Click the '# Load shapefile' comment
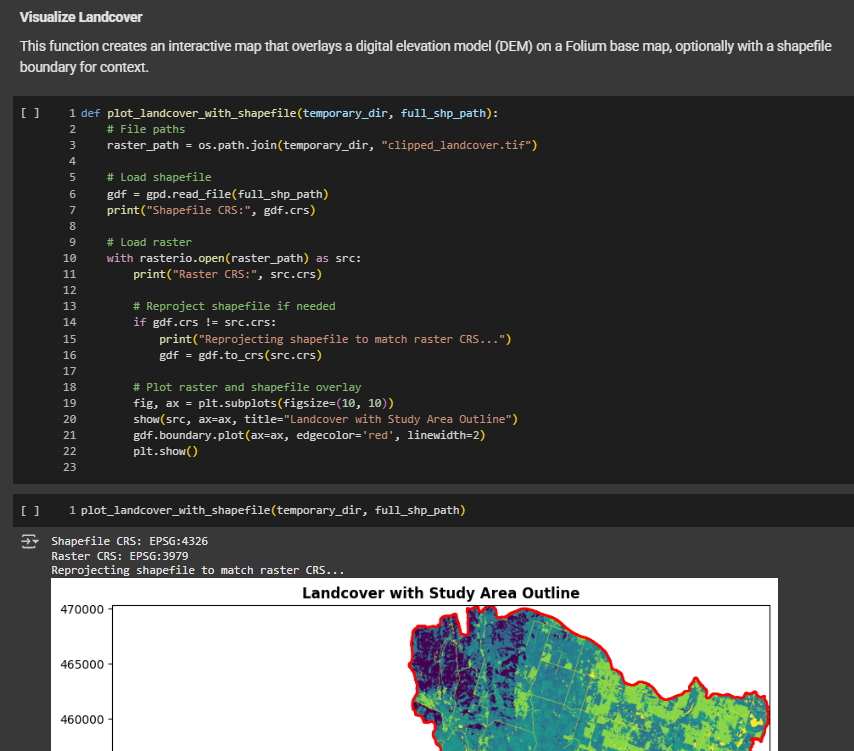Image resolution: width=854 pixels, height=751 pixels. coord(159,178)
